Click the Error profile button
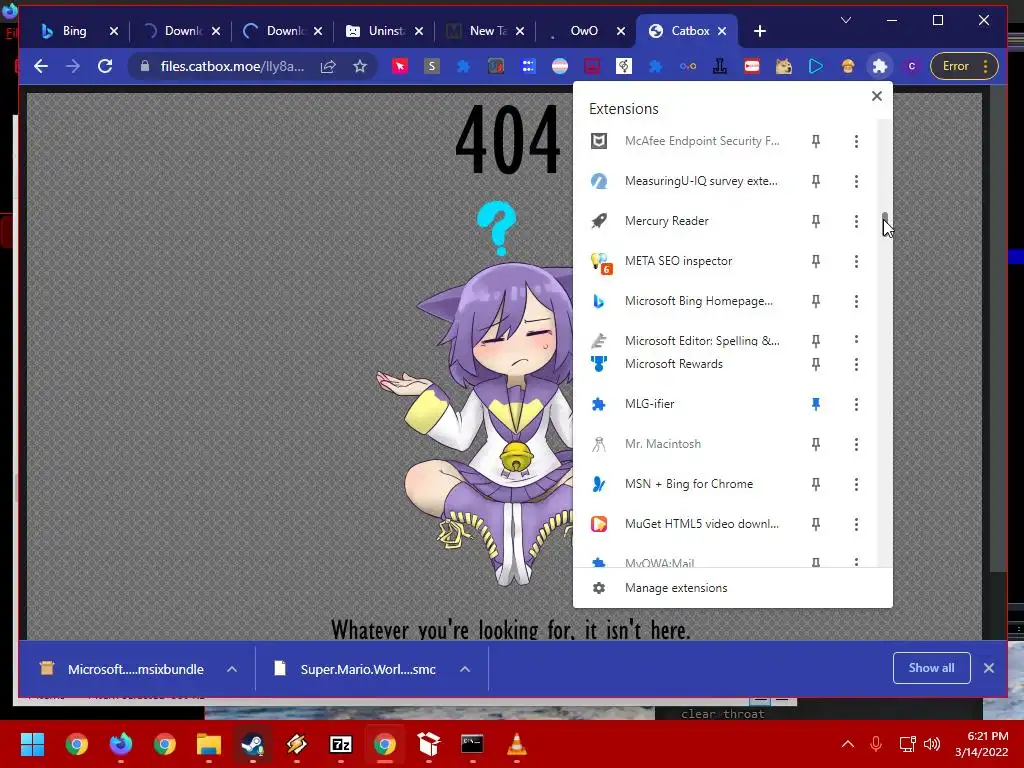1024x768 pixels. tap(964, 66)
